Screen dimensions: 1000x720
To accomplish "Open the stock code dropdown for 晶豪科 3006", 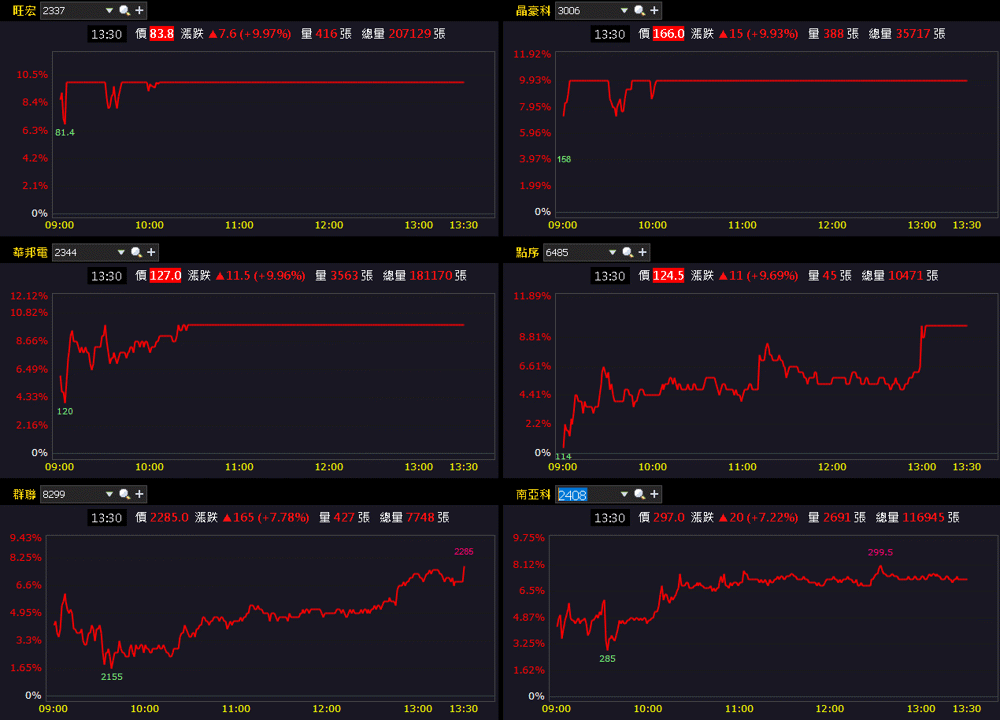I will [624, 10].
